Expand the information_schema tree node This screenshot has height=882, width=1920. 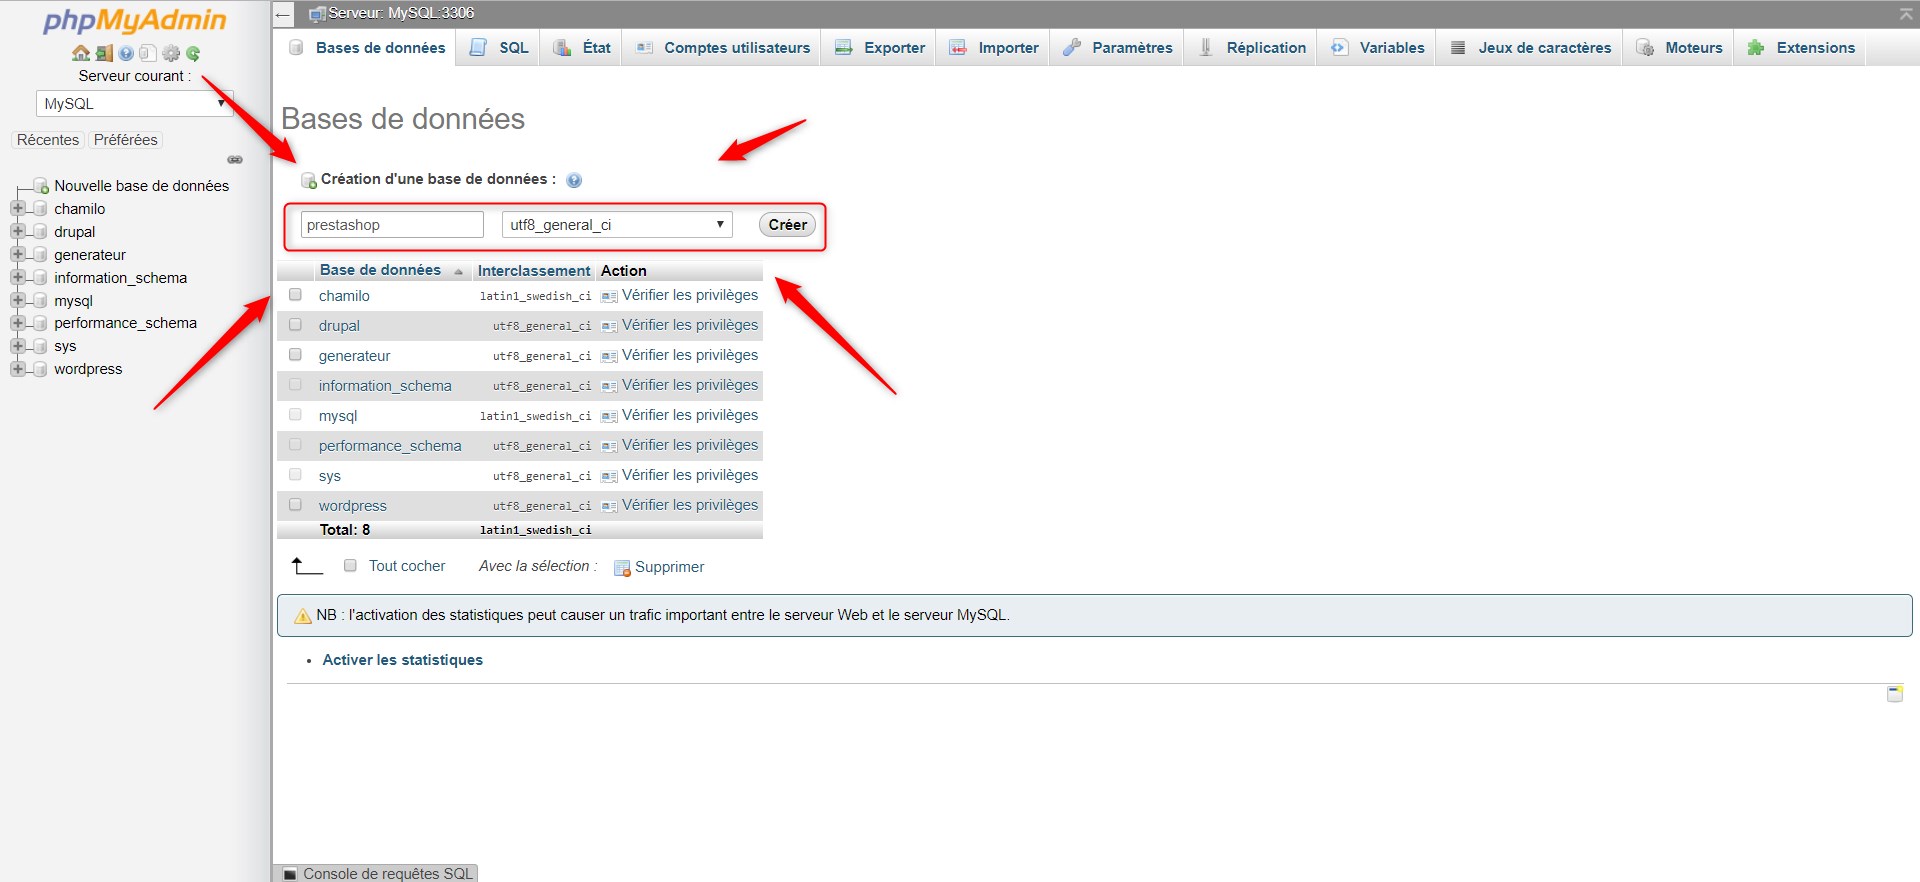click(x=17, y=277)
